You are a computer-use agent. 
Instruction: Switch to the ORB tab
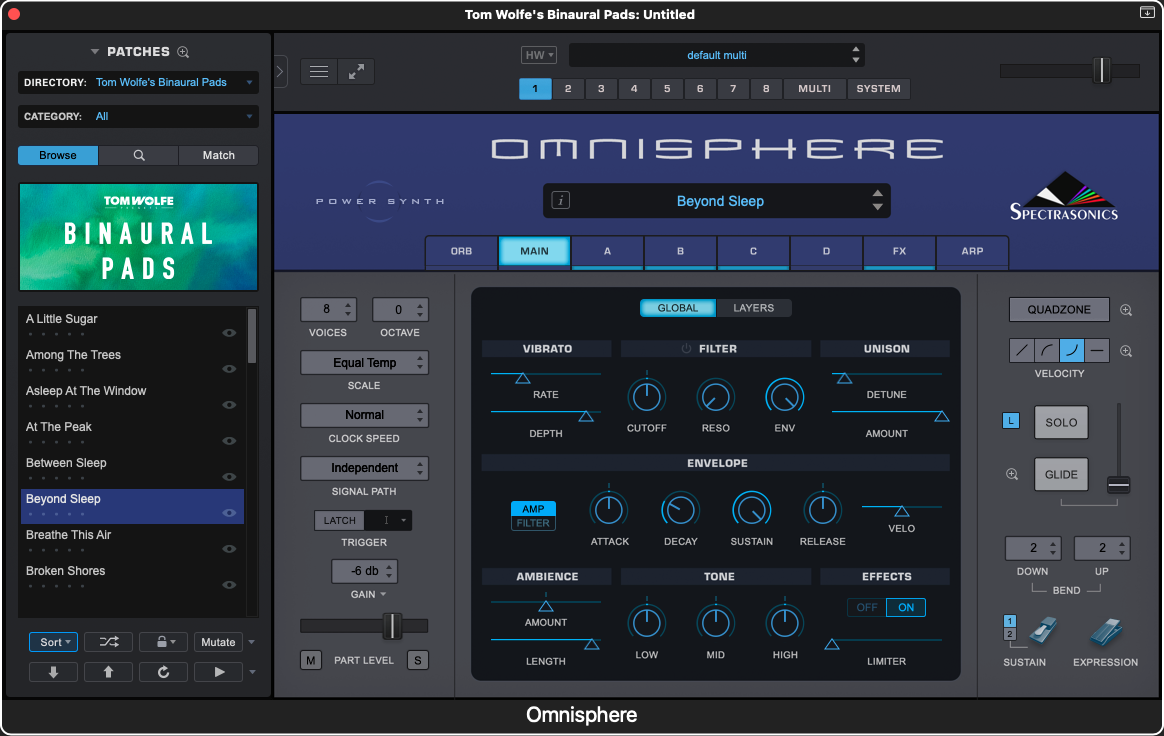click(461, 251)
